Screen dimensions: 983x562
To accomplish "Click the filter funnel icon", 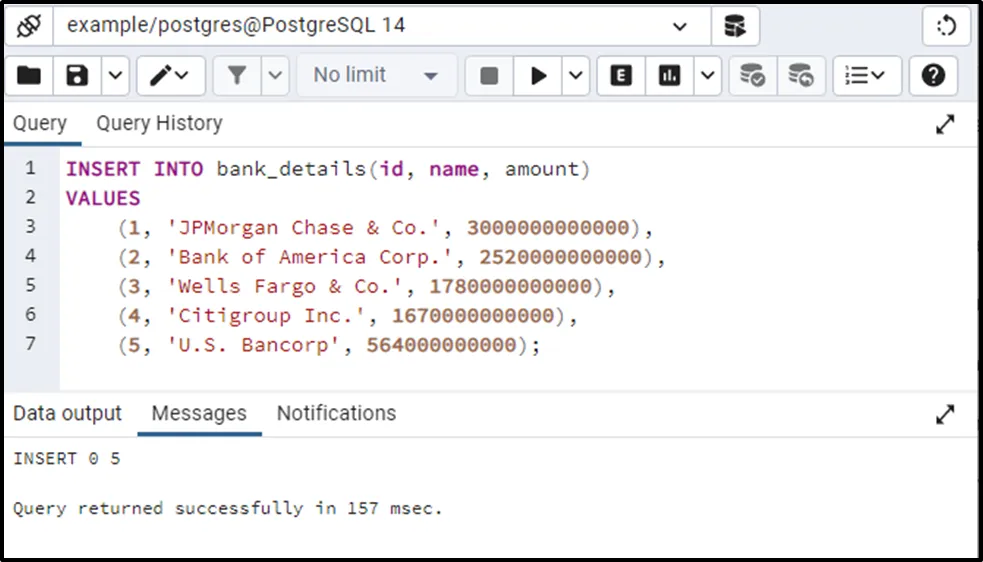I will click(x=237, y=76).
